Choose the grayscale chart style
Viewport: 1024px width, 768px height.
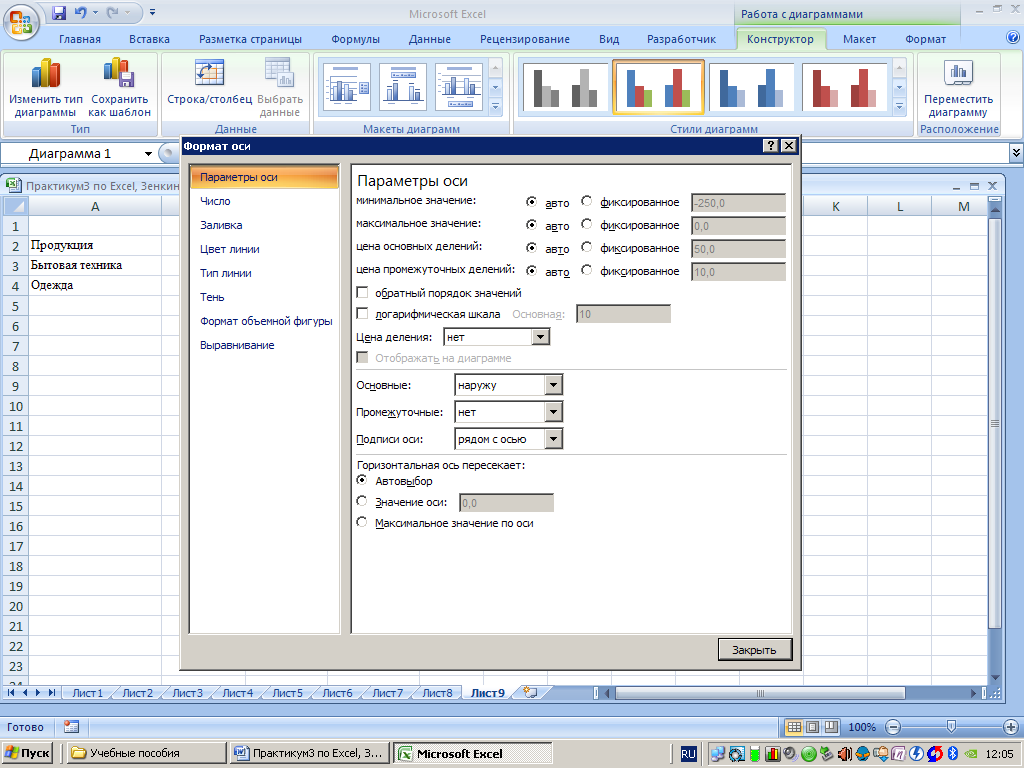[565, 87]
